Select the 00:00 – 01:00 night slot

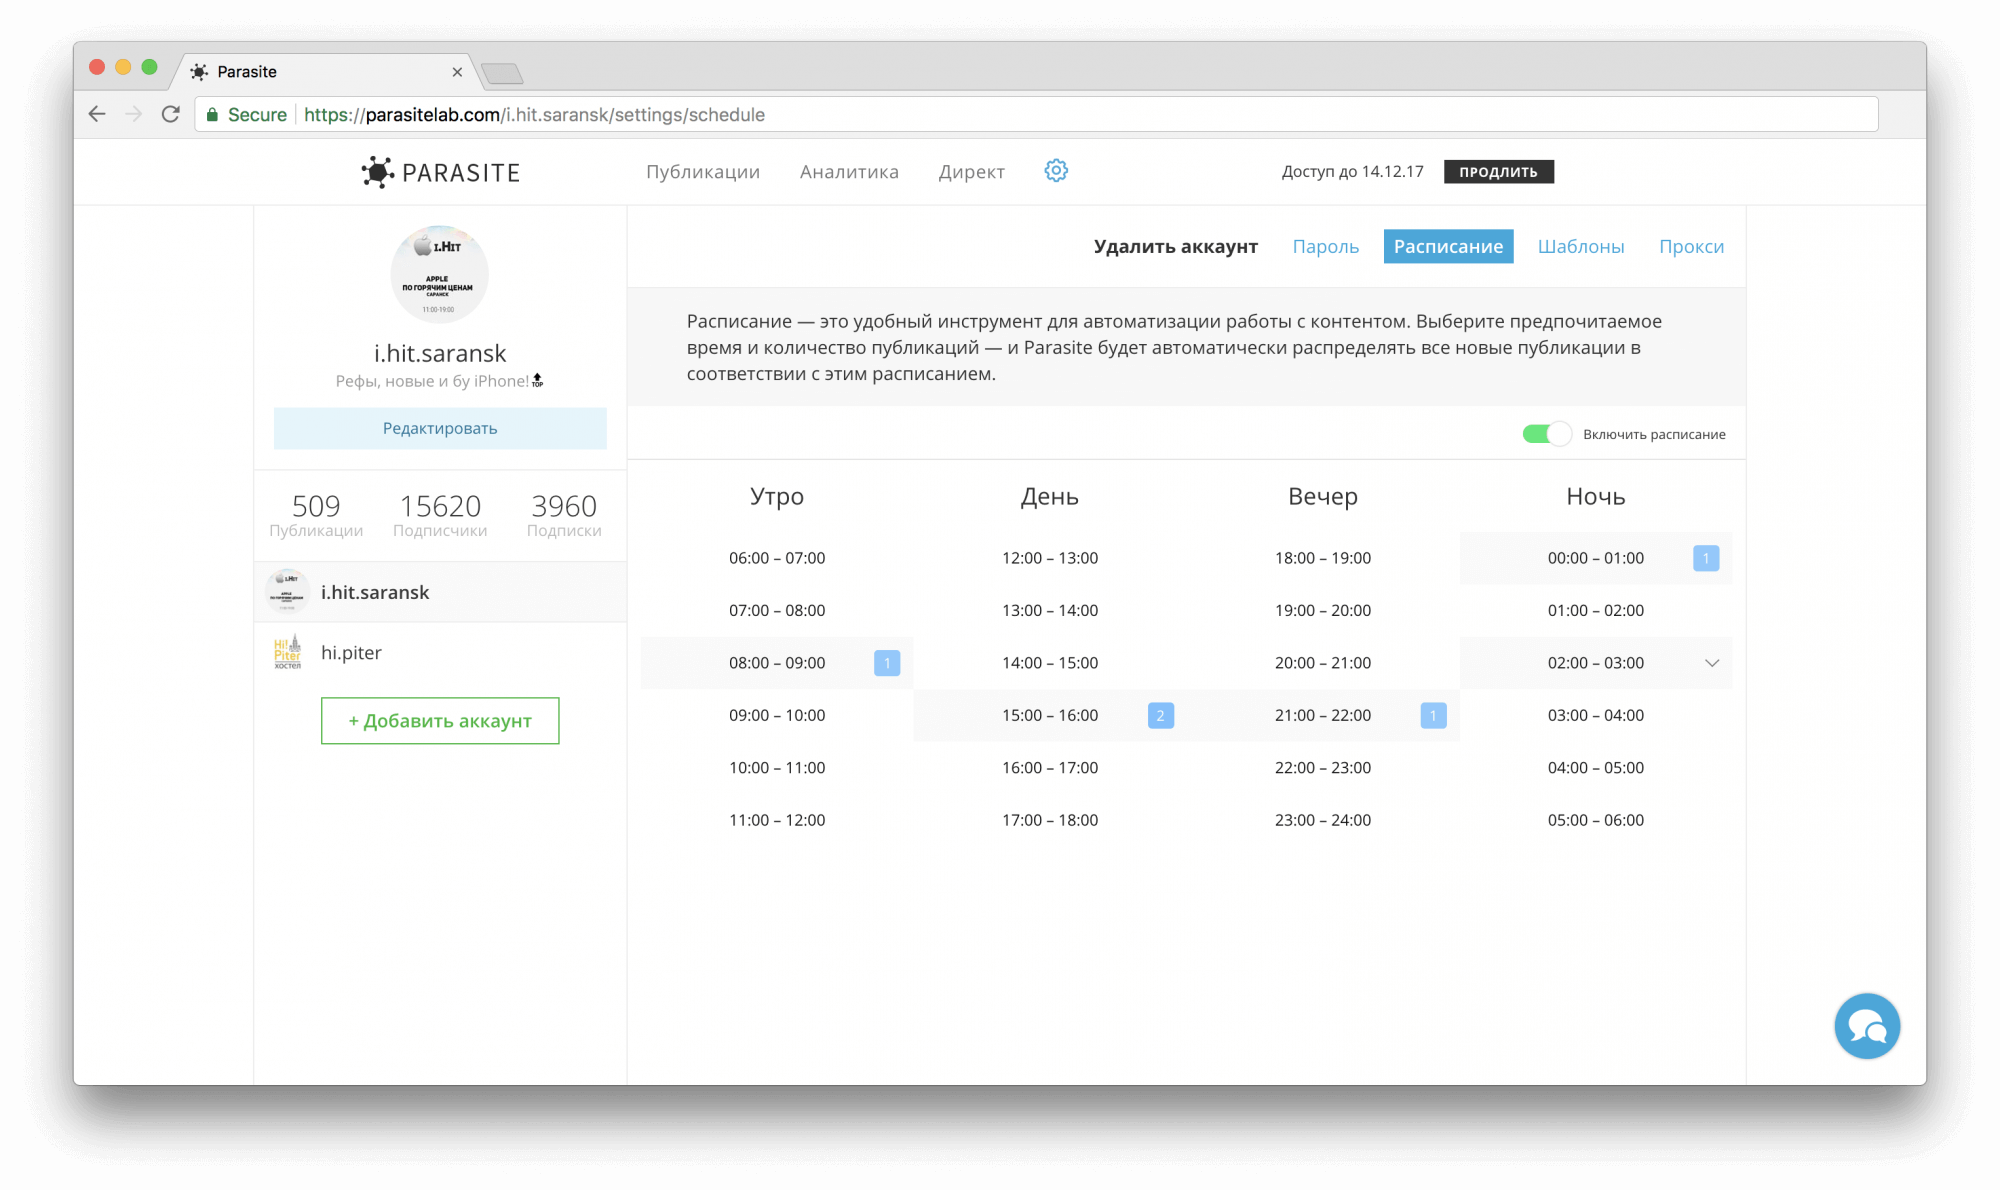point(1595,559)
